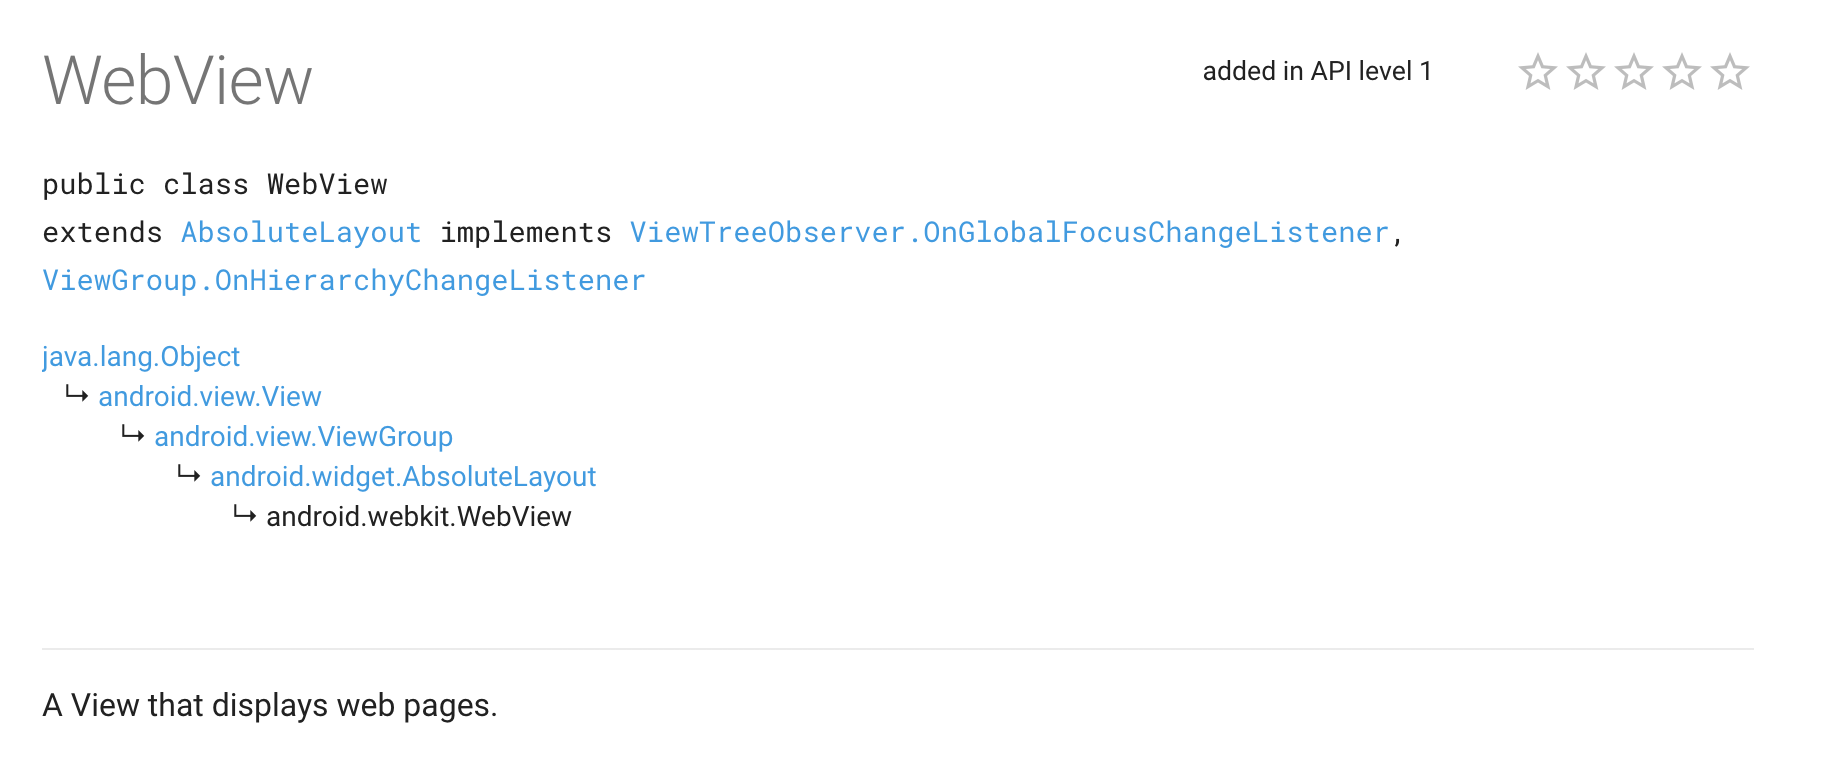Open android.view.View in class hierarchy
Image resolution: width=1826 pixels, height=762 pixels.
coord(210,397)
